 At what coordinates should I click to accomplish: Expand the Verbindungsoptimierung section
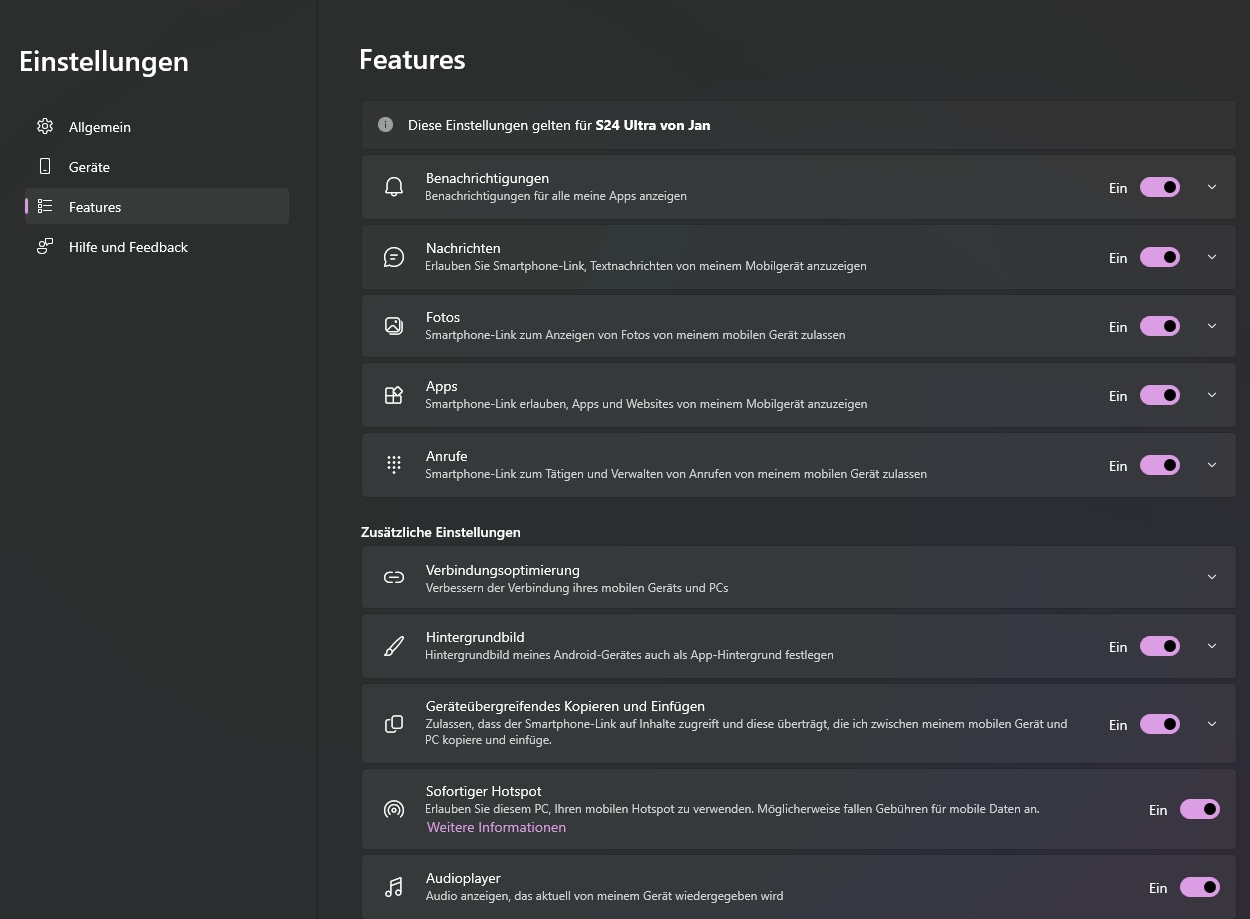(1212, 577)
